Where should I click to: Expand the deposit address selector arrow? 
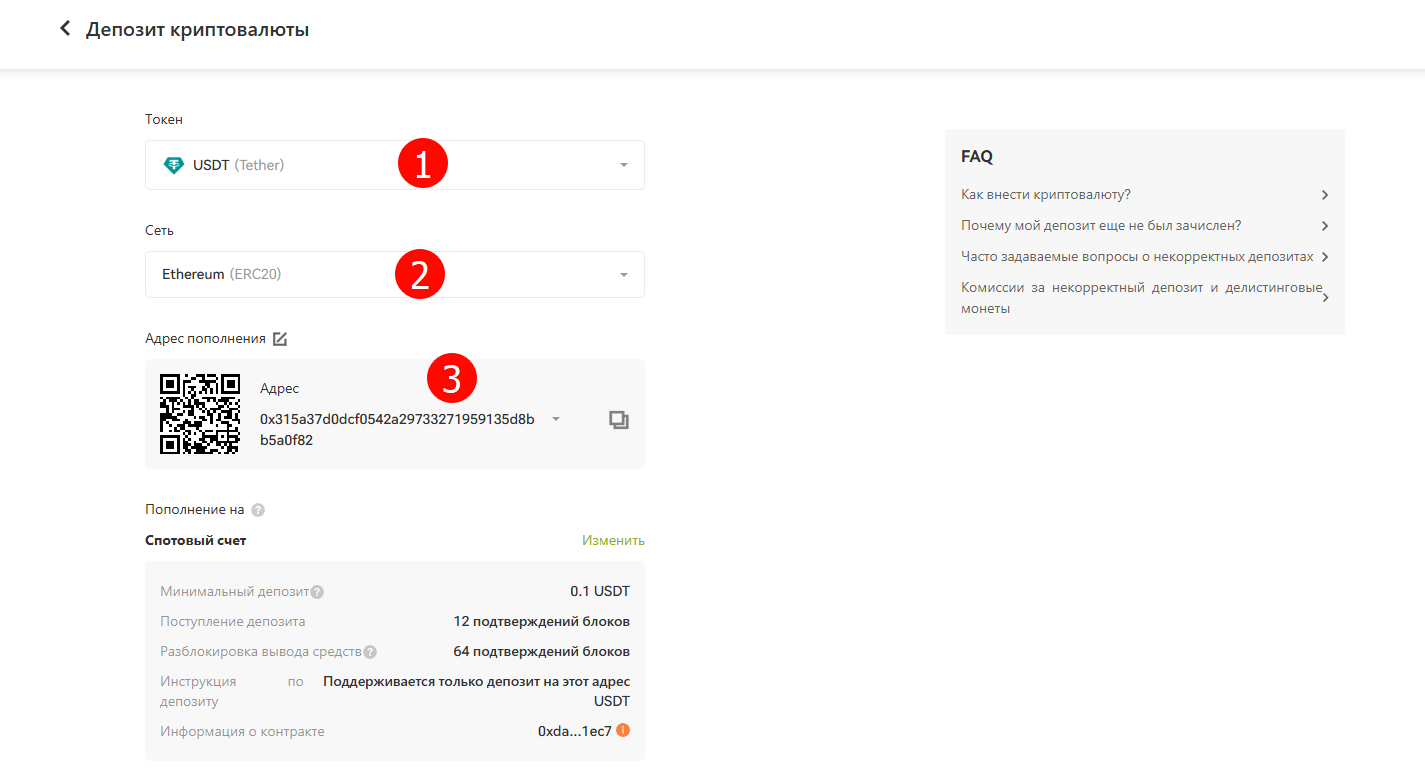(x=556, y=419)
